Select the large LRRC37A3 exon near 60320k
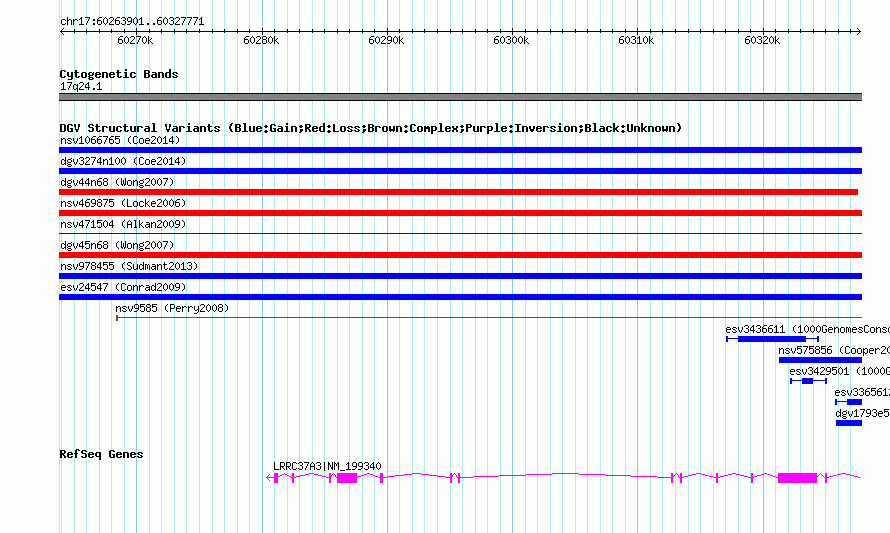 point(797,478)
